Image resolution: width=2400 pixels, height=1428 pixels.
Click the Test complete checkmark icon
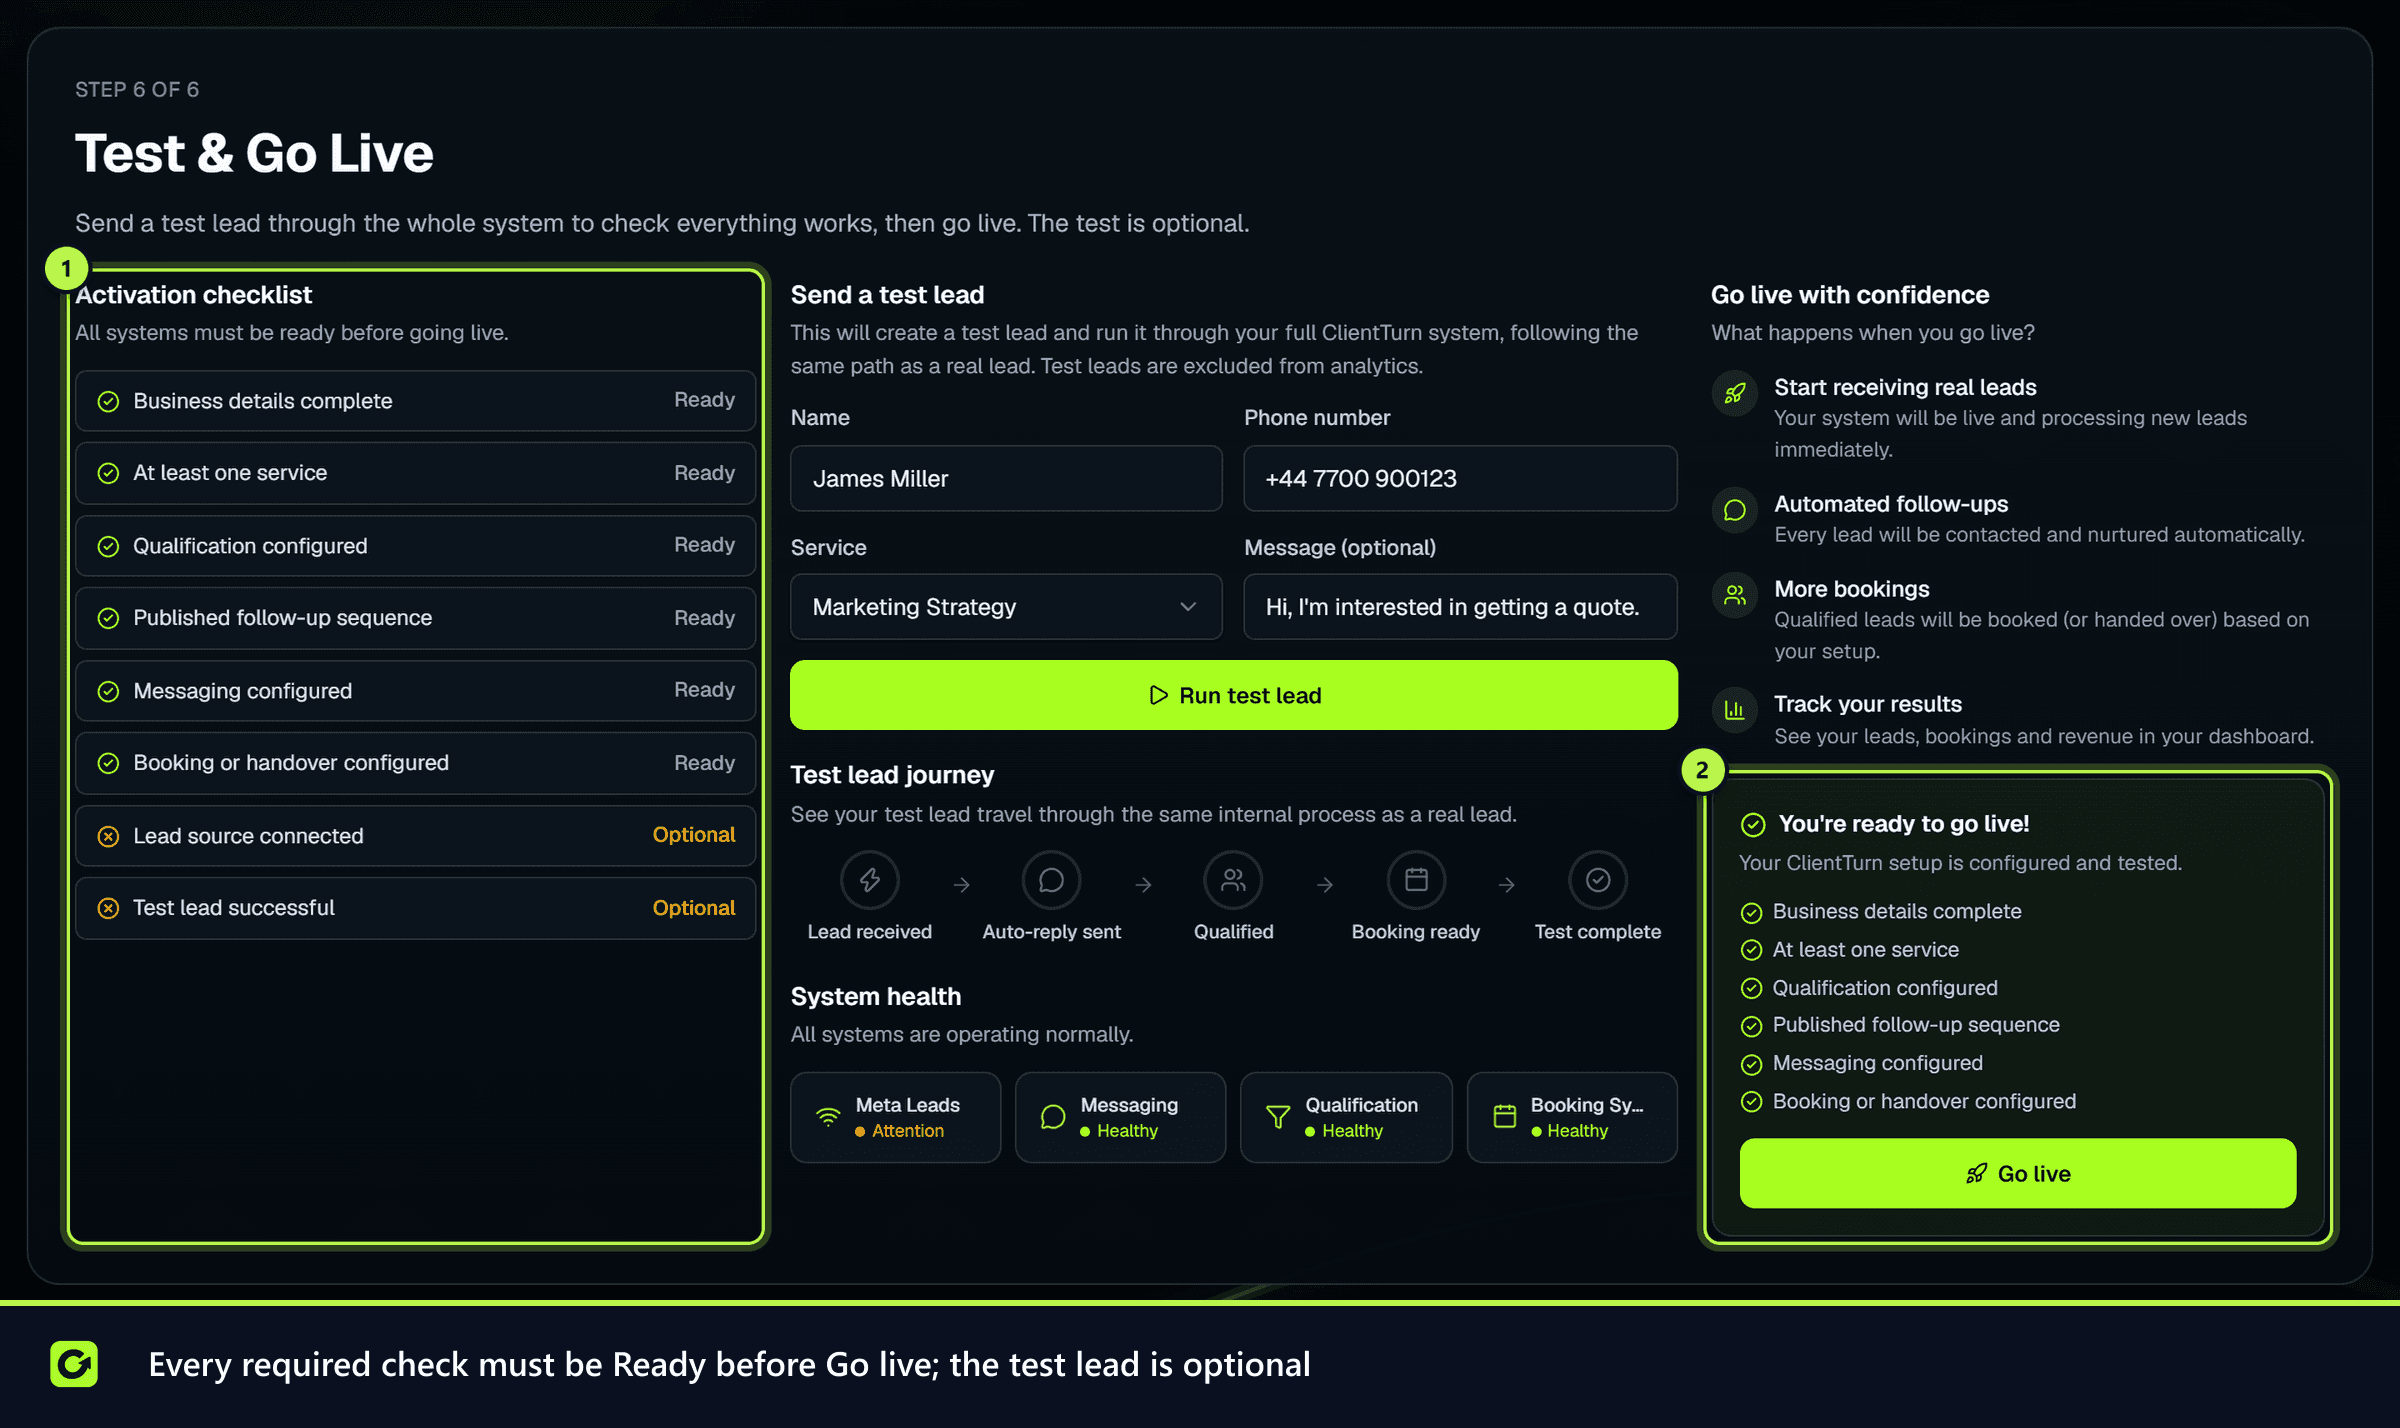coord(1598,880)
